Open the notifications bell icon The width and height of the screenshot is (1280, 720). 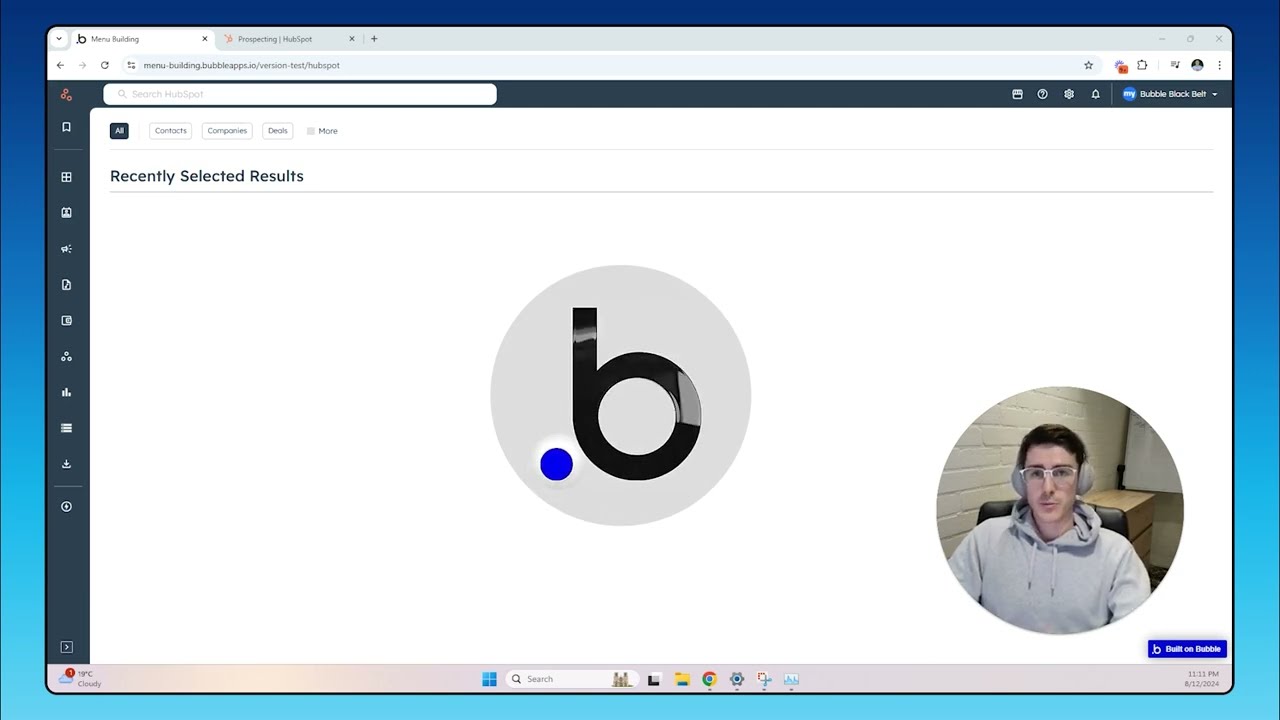coord(1095,94)
